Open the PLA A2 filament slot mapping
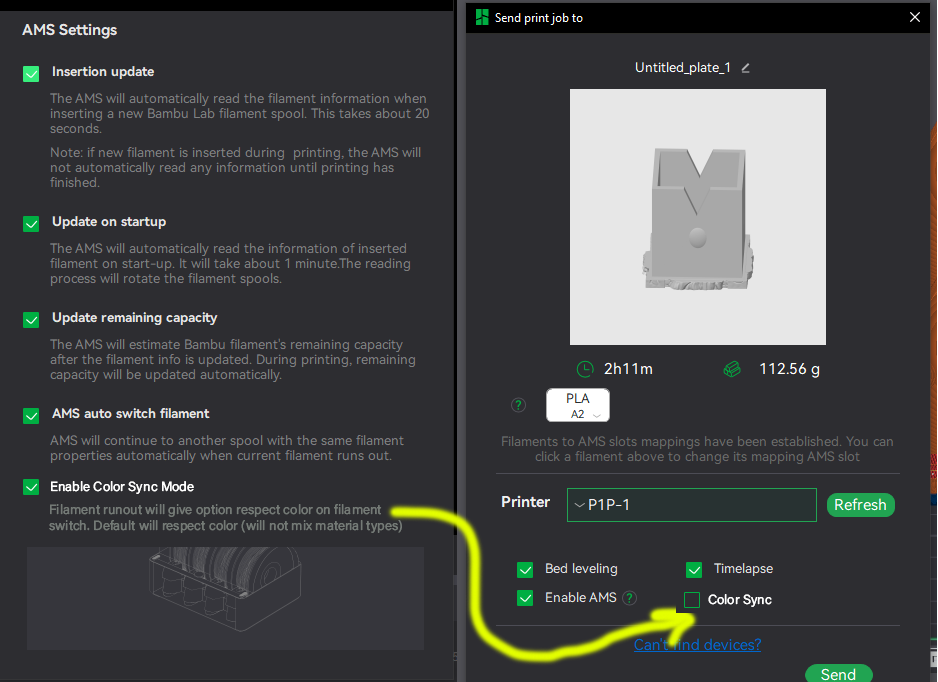This screenshot has width=938, height=682. [578, 405]
